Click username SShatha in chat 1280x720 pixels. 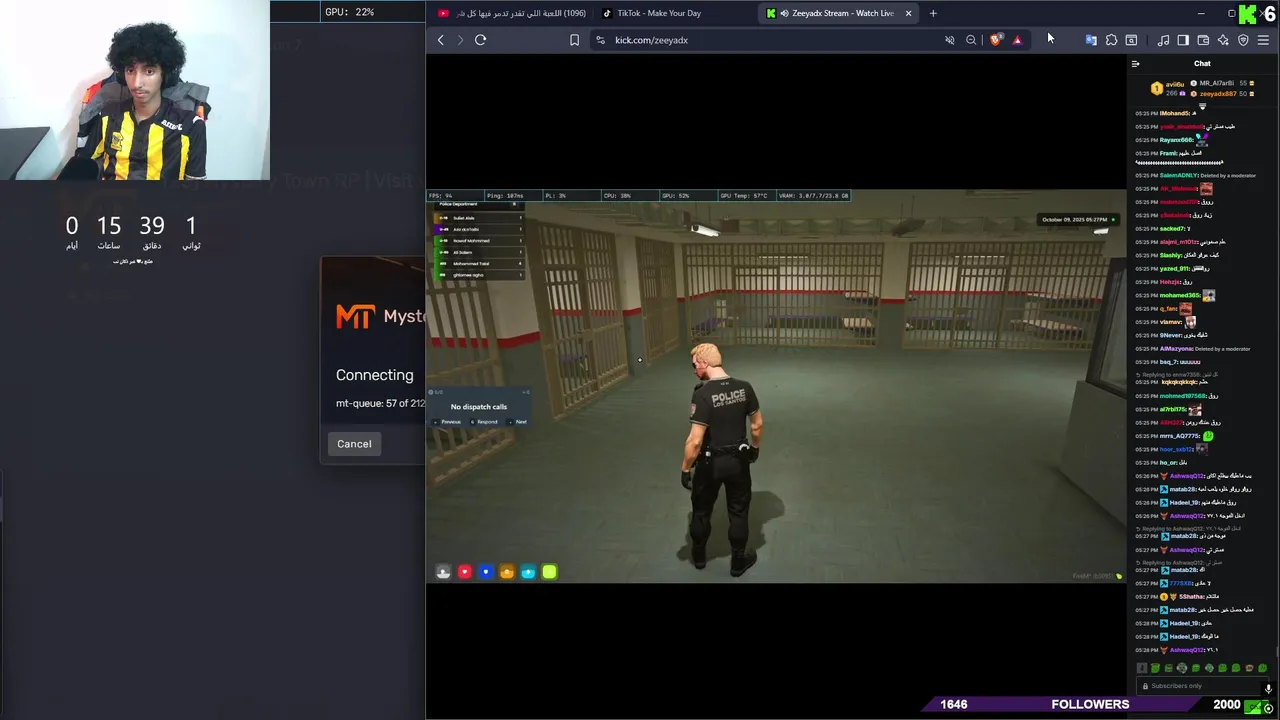coord(1191,596)
